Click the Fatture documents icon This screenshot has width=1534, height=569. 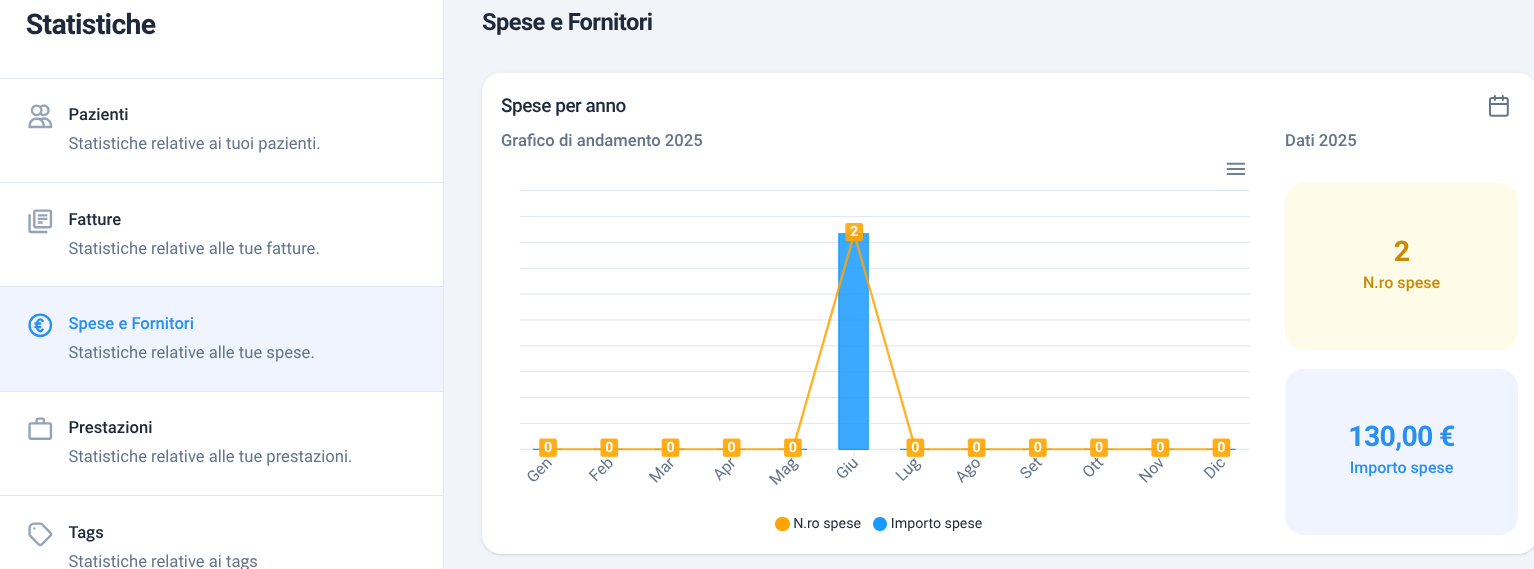point(40,221)
